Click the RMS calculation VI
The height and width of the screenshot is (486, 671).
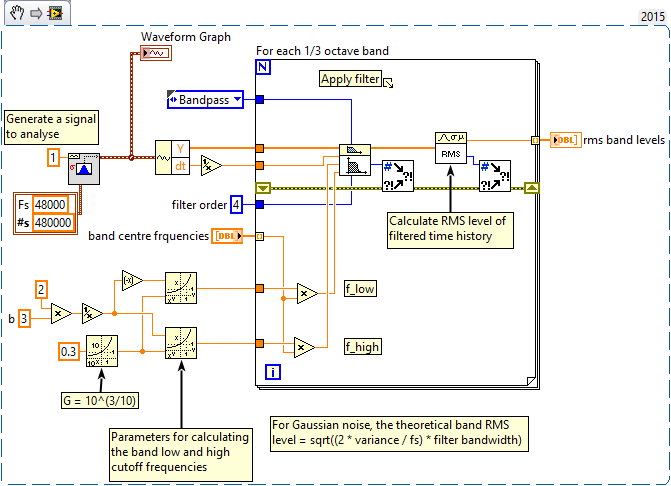pos(451,148)
